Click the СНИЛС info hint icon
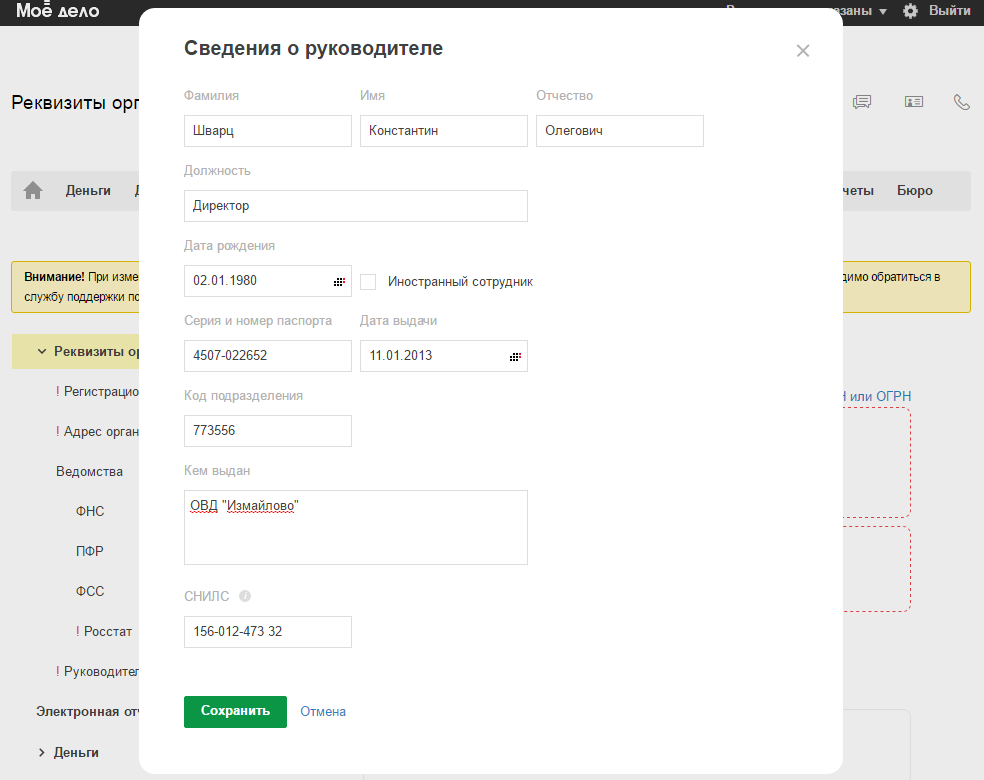The image size is (984, 780). 245,596
